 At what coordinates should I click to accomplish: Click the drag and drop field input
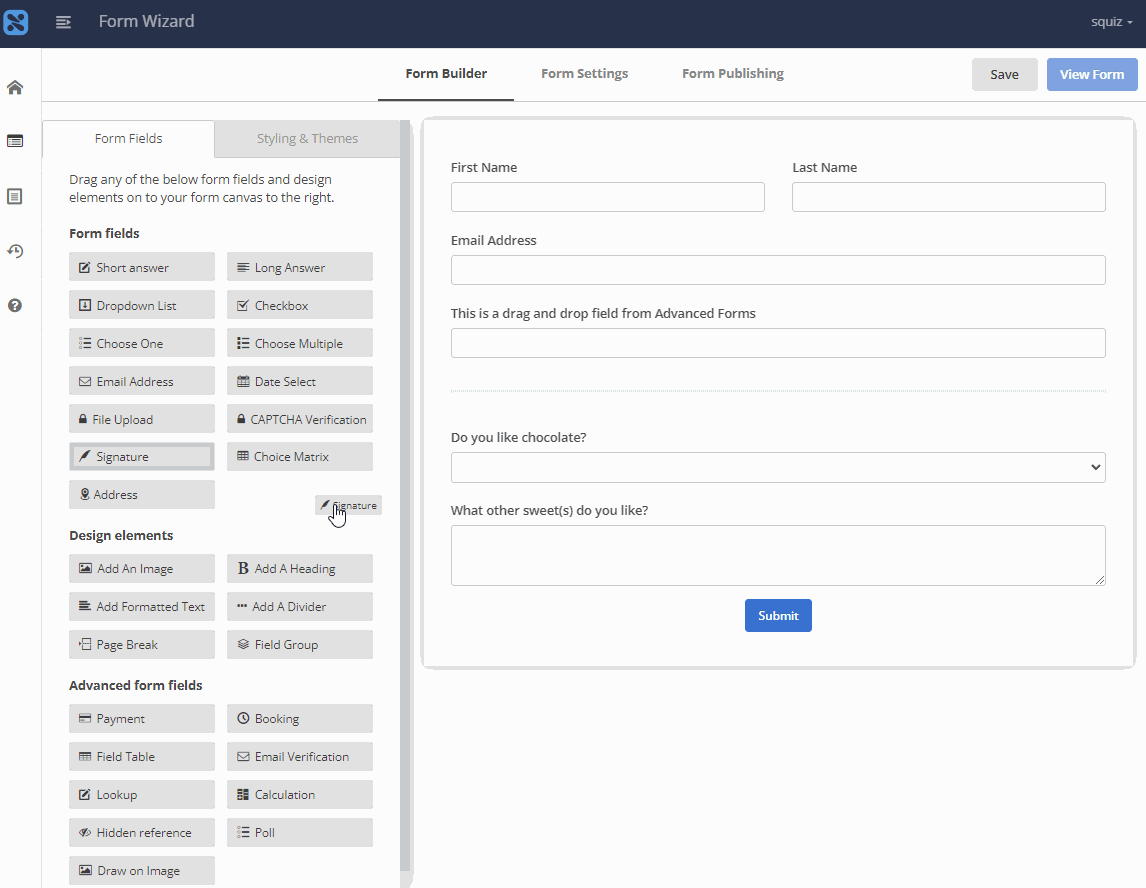[778, 343]
